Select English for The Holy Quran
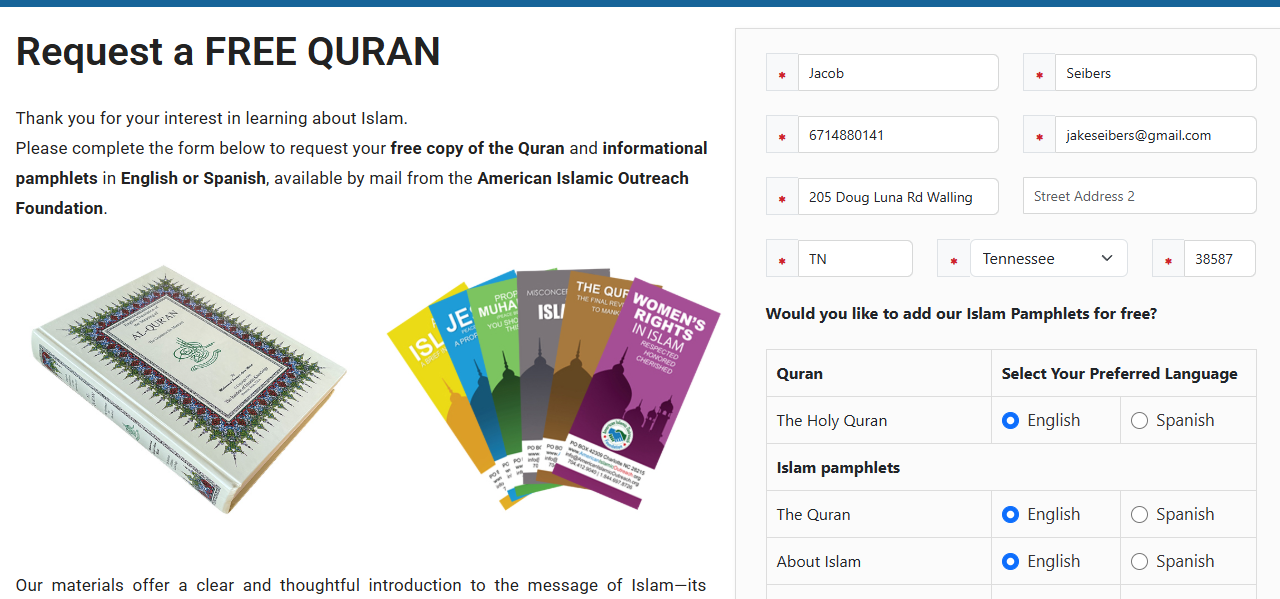 pyautogui.click(x=1010, y=421)
